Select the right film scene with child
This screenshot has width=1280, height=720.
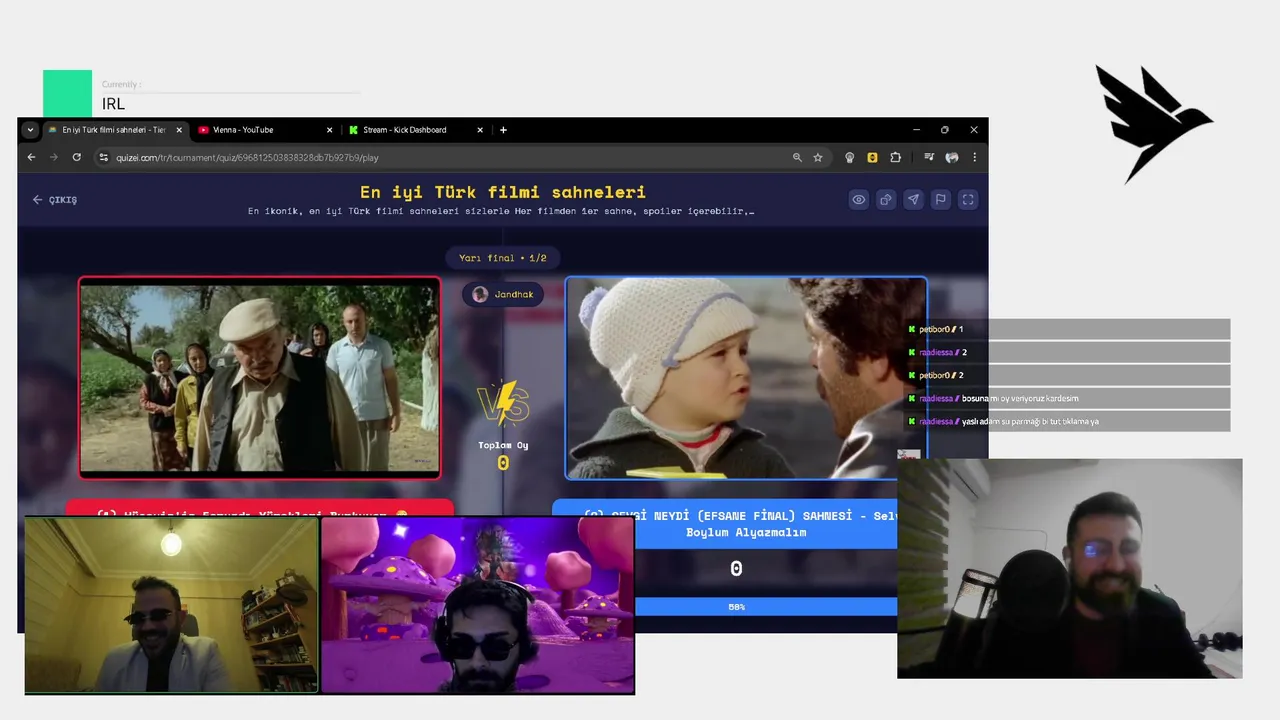point(746,378)
